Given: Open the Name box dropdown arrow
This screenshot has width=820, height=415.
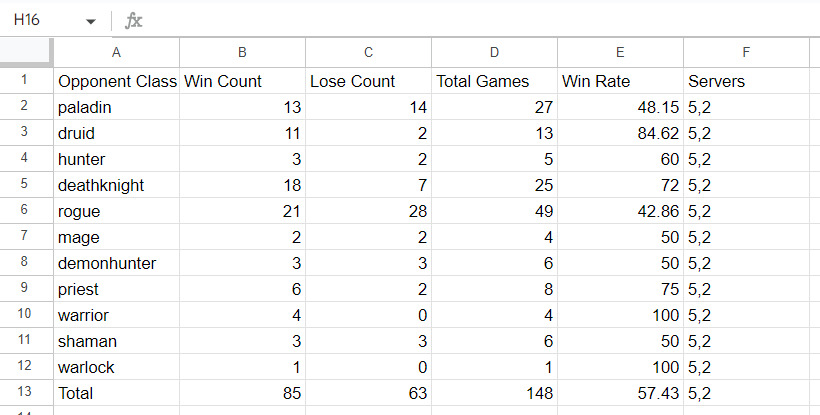Looking at the screenshot, I should point(91,21).
